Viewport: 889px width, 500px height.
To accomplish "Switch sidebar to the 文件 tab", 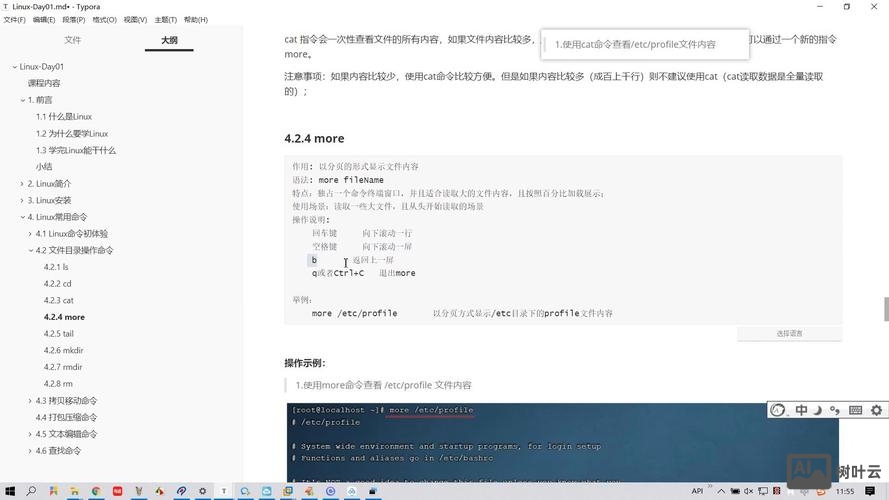I will (x=73, y=40).
